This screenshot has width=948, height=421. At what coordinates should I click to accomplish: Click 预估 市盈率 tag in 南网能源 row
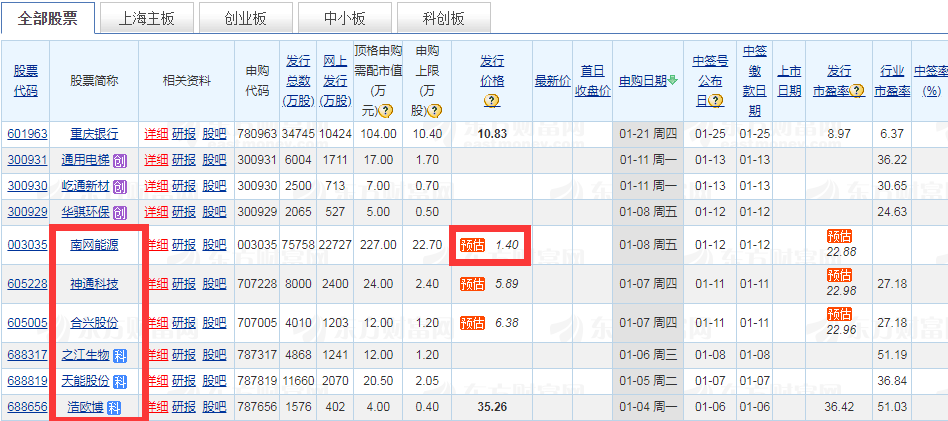[x=839, y=237]
